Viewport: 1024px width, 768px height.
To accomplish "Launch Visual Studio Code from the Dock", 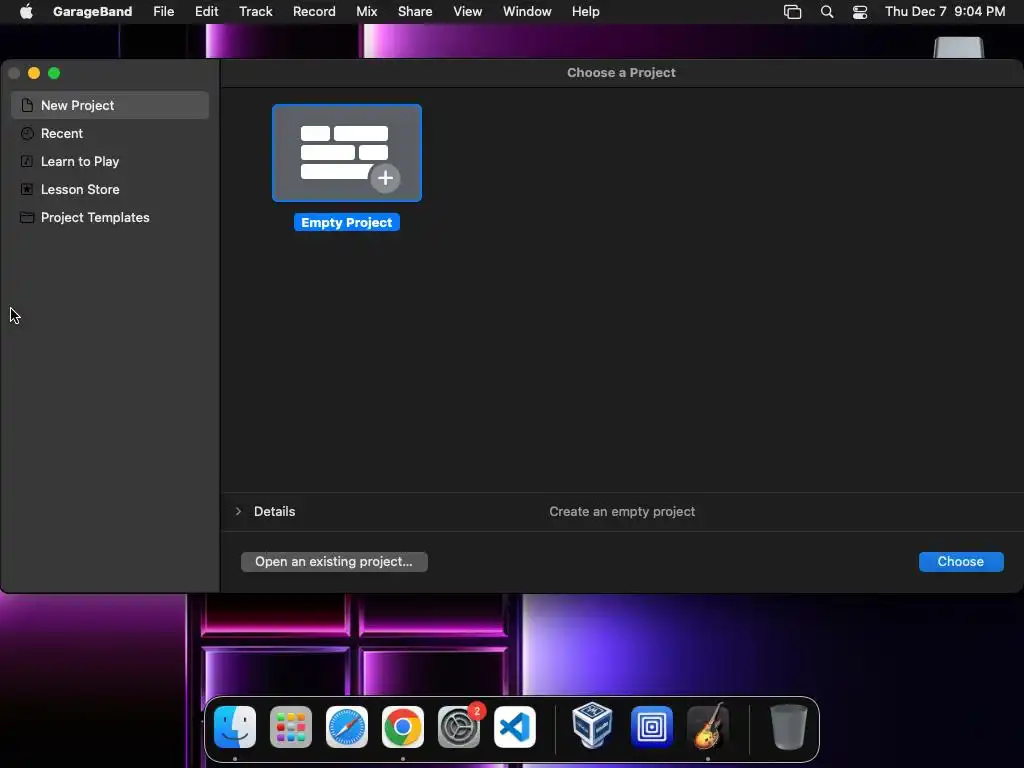I will [x=515, y=727].
